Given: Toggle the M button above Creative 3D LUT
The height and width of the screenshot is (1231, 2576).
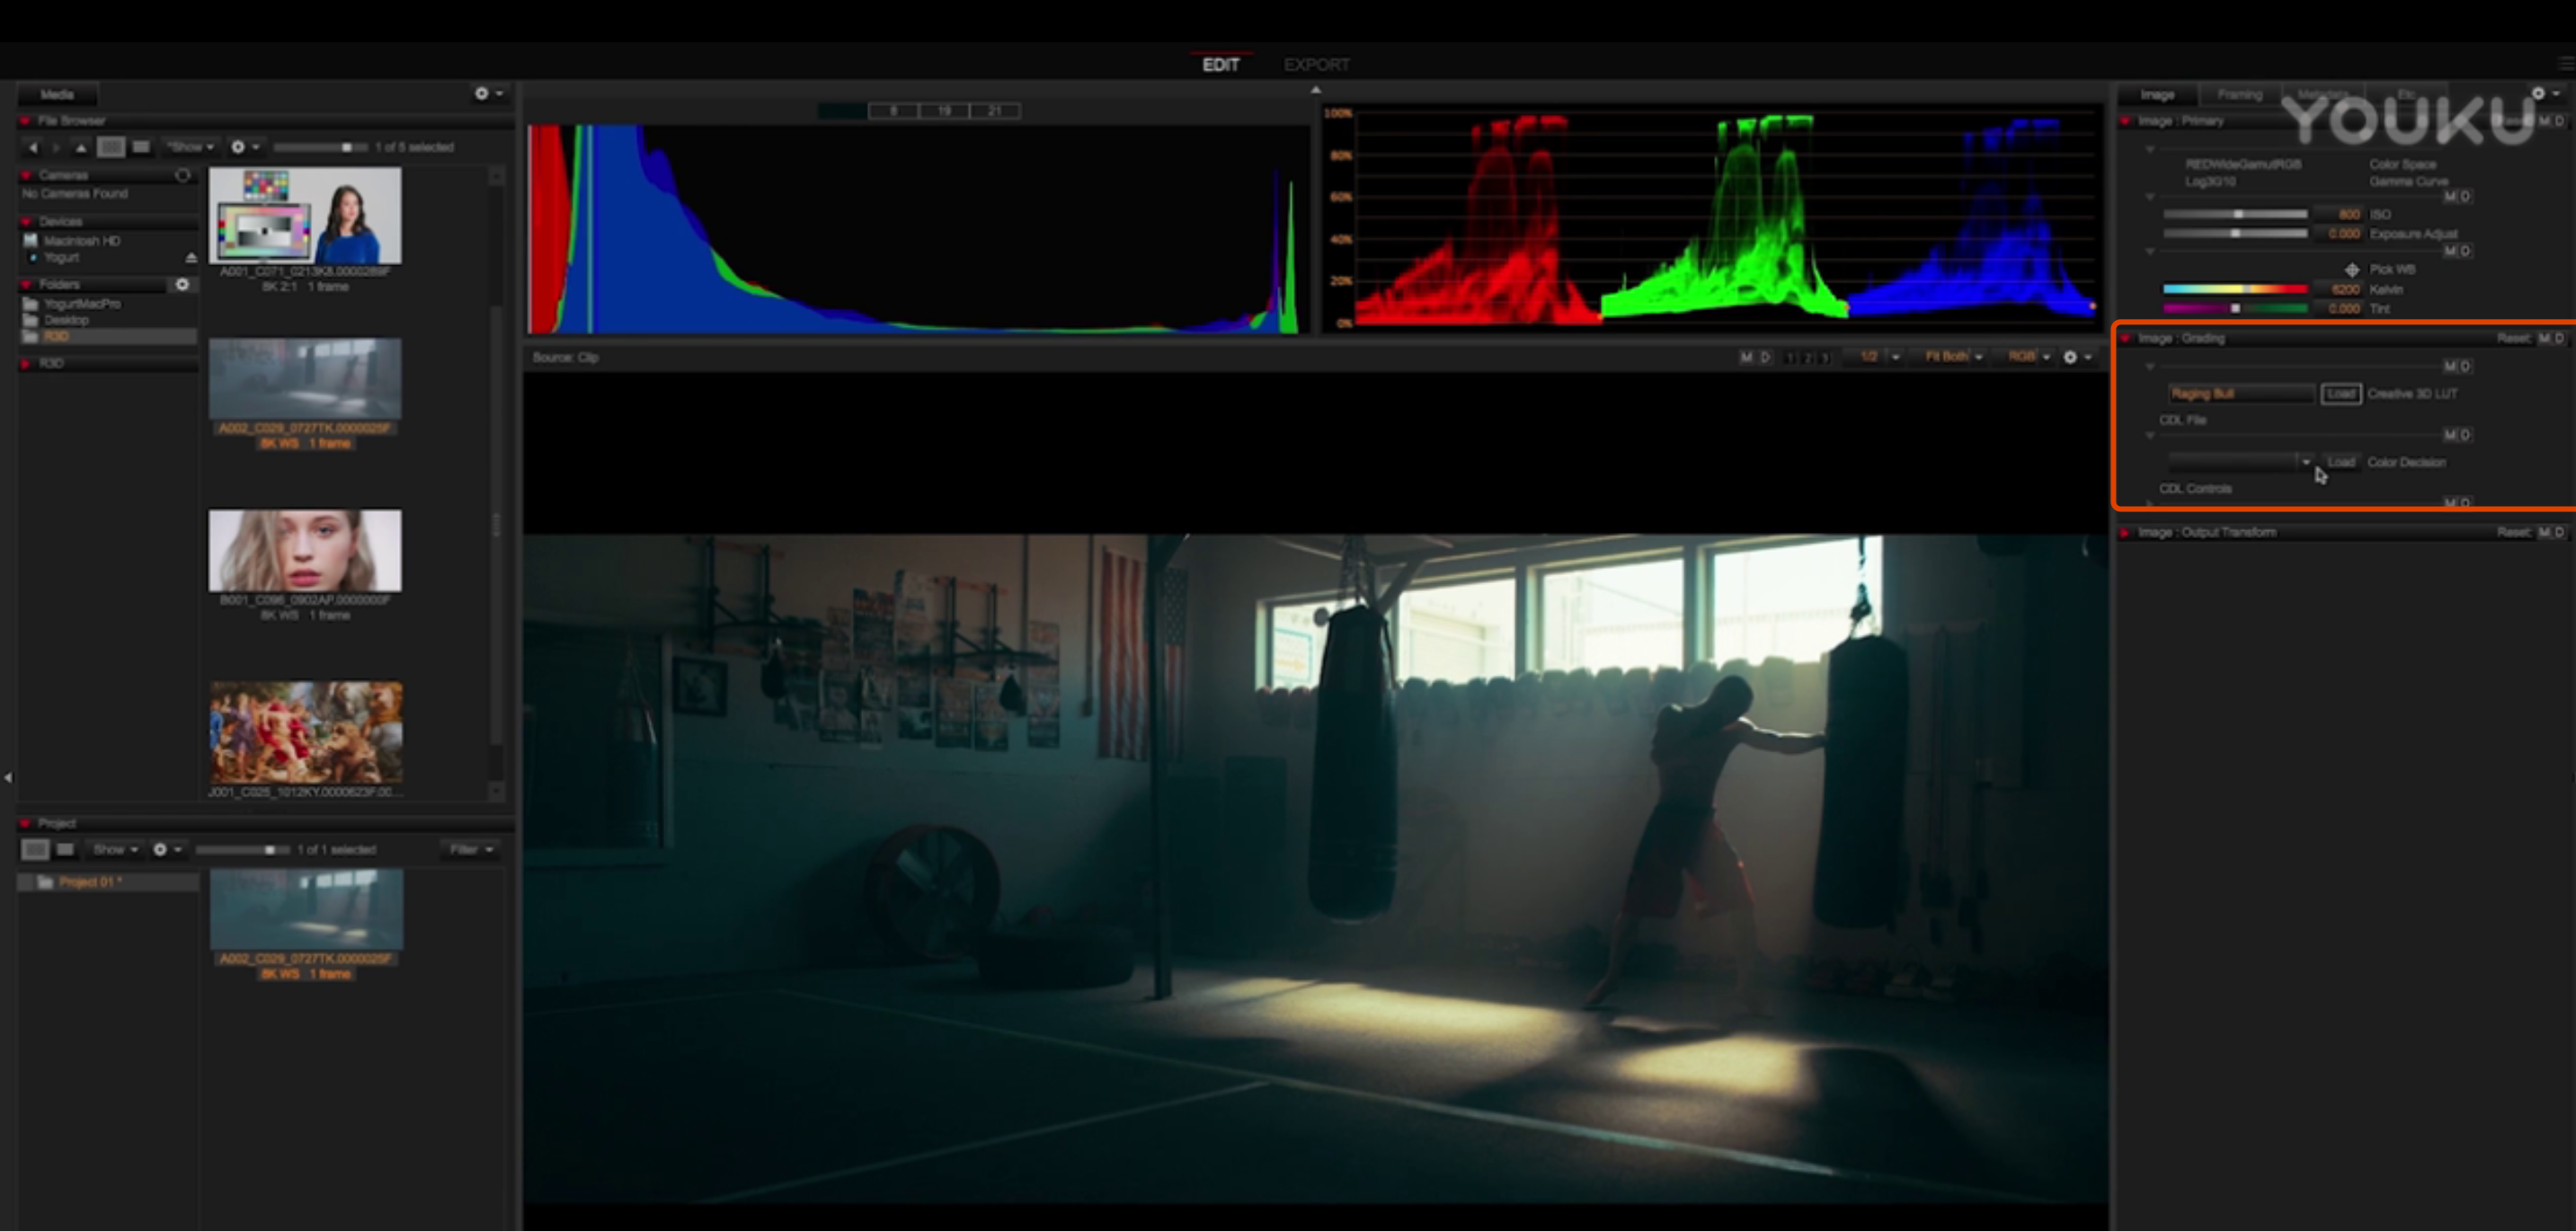Looking at the screenshot, I should [2449, 367].
